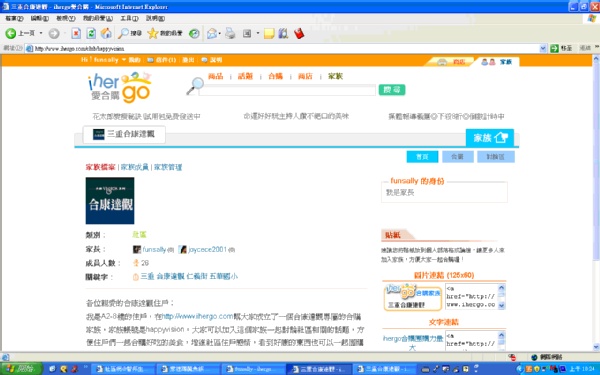
Task: Go back with the green Back arrow
Action: point(10,33)
